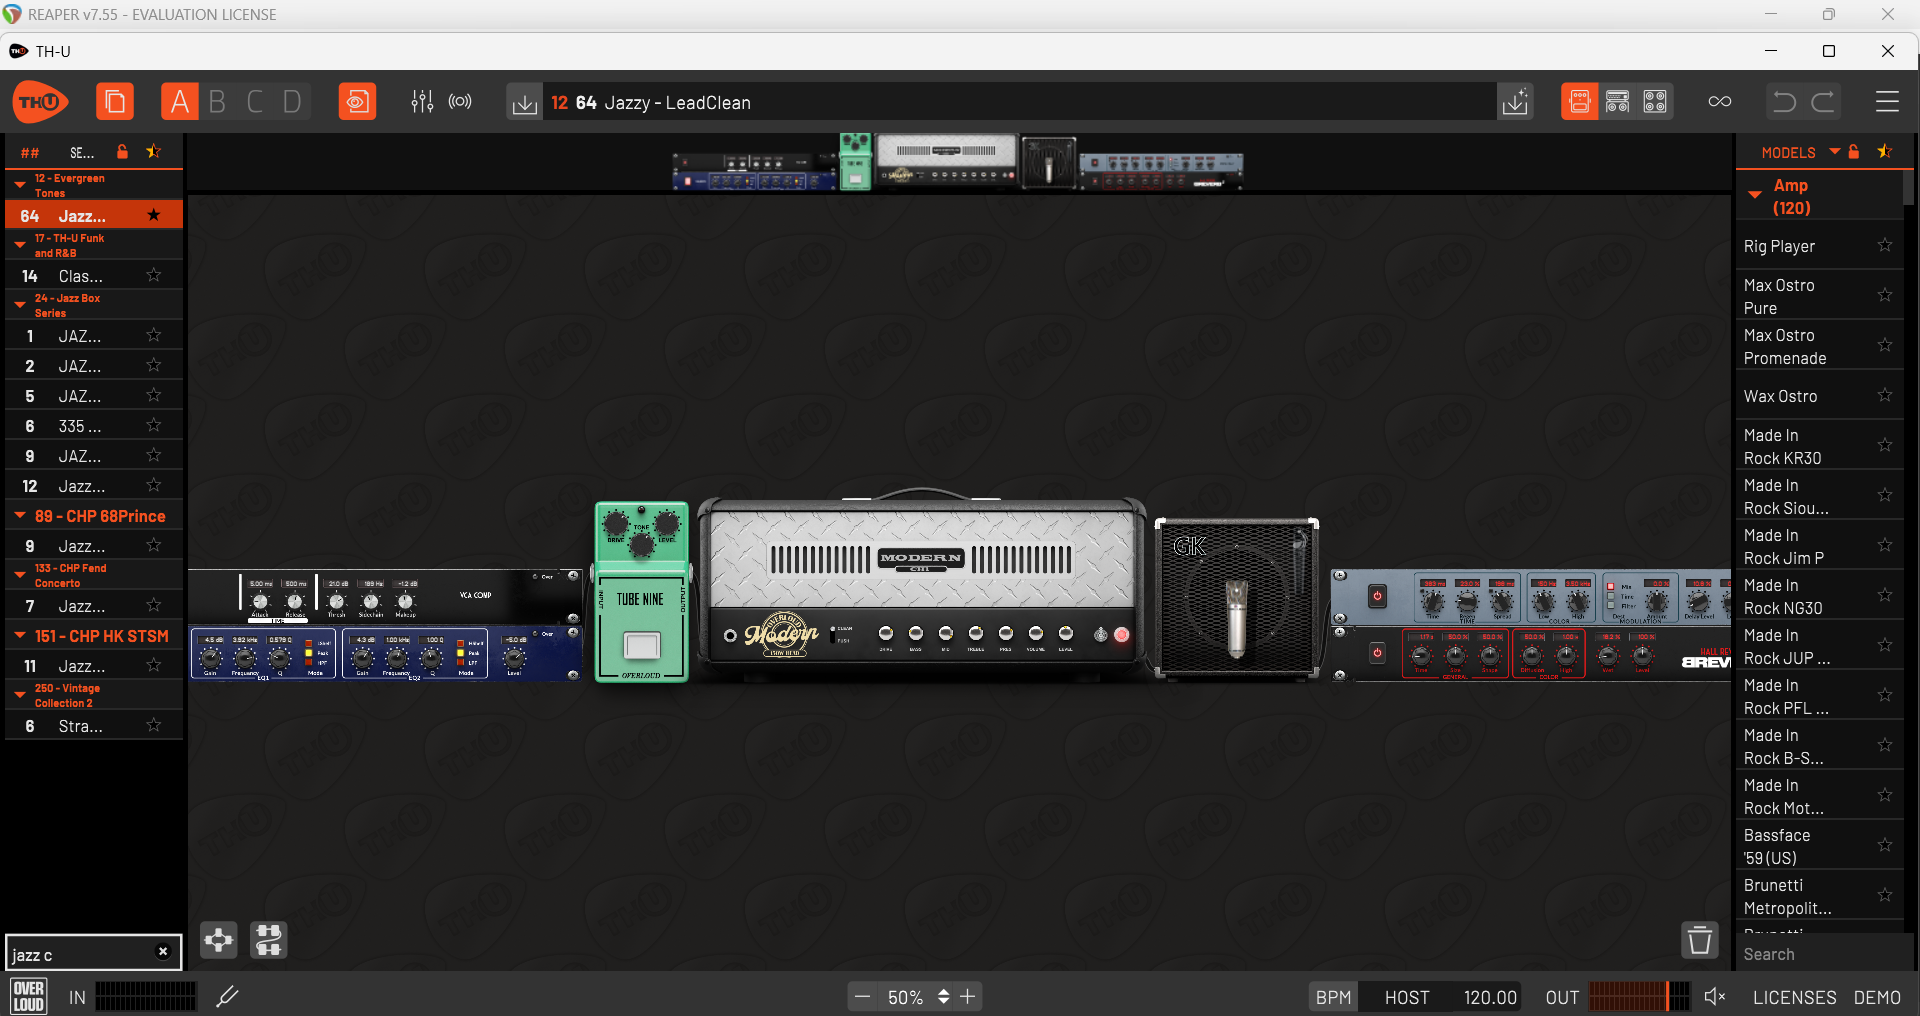The image size is (1920, 1016).
Task: Toggle the favorites star filter in MODELS header
Action: 1885,152
